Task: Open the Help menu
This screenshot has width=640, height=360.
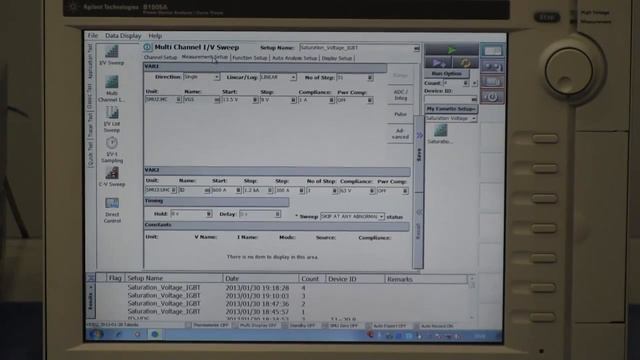Action: coord(155,36)
